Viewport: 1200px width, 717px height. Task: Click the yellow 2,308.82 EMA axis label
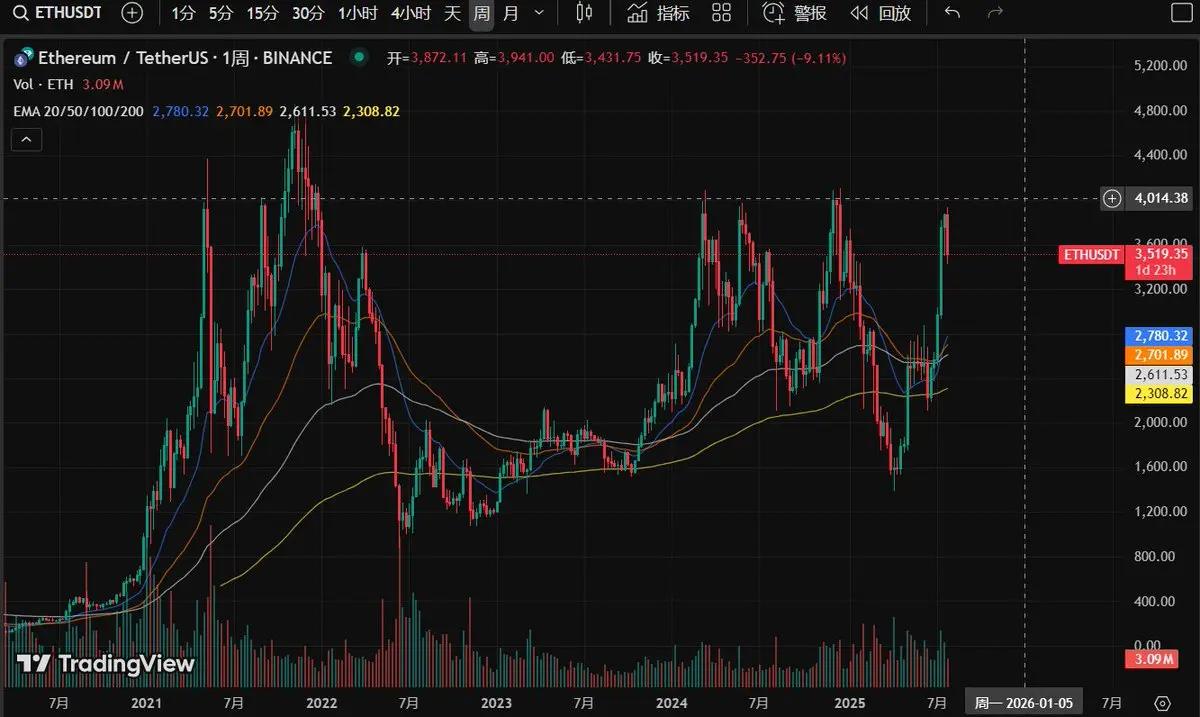[1160, 394]
